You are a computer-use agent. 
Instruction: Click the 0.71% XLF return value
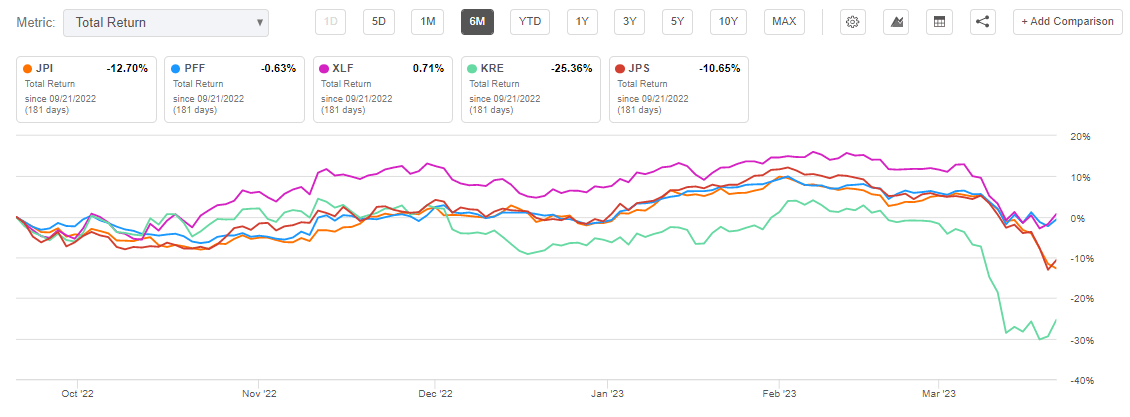[429, 69]
